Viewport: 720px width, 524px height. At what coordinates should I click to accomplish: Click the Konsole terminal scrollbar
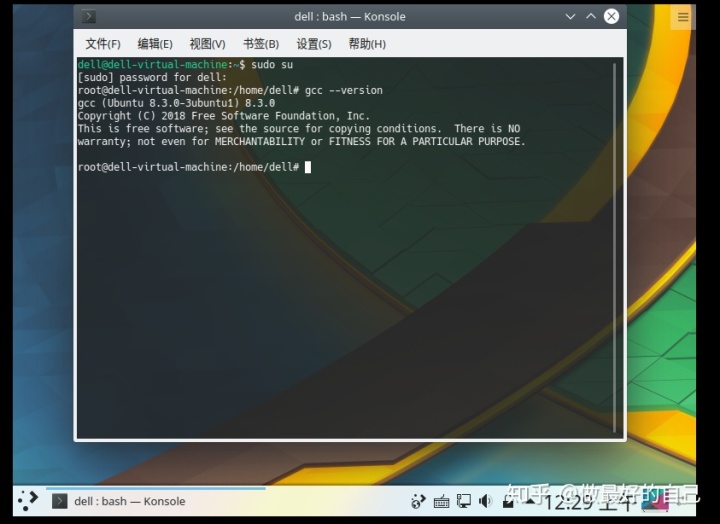pos(614,248)
